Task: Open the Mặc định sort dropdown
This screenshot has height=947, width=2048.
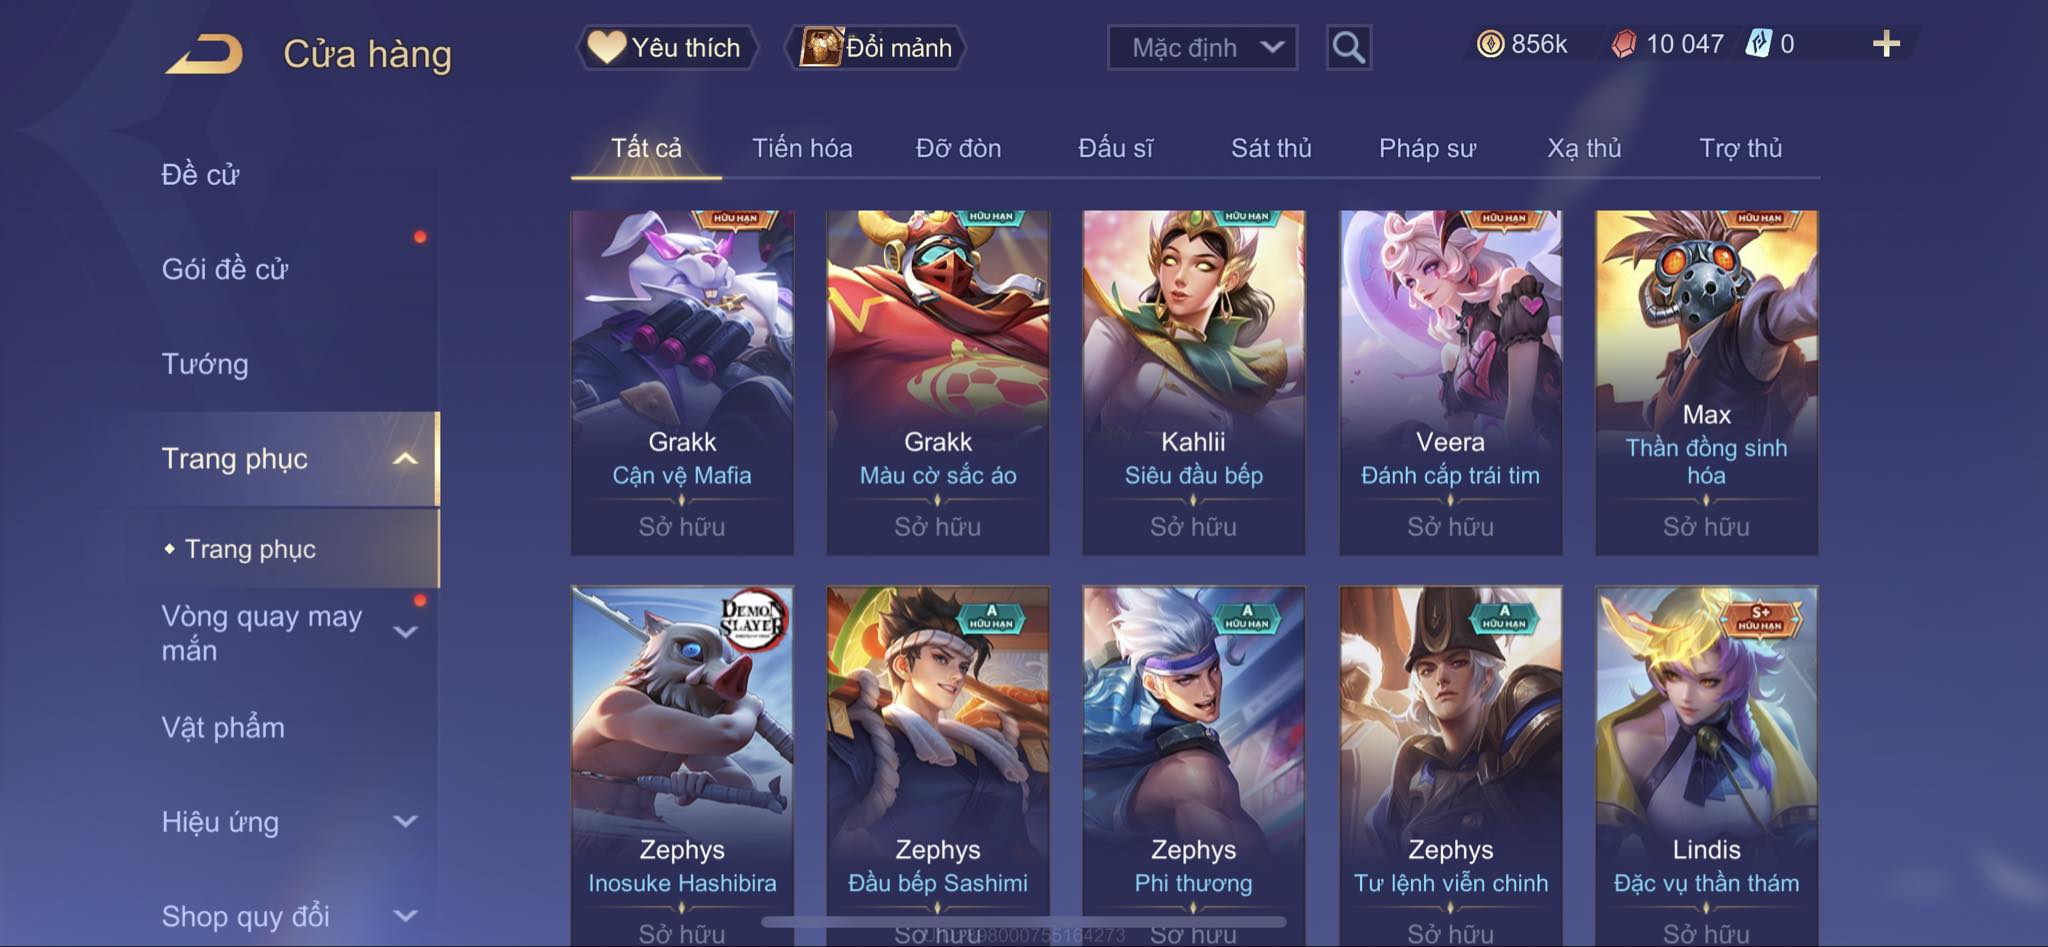Action: pyautogui.click(x=1202, y=47)
